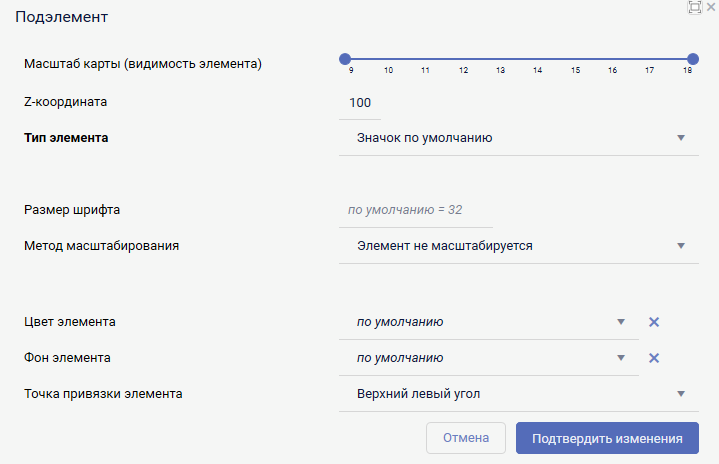Clear the Цвет элемента value with X icon

654,322
